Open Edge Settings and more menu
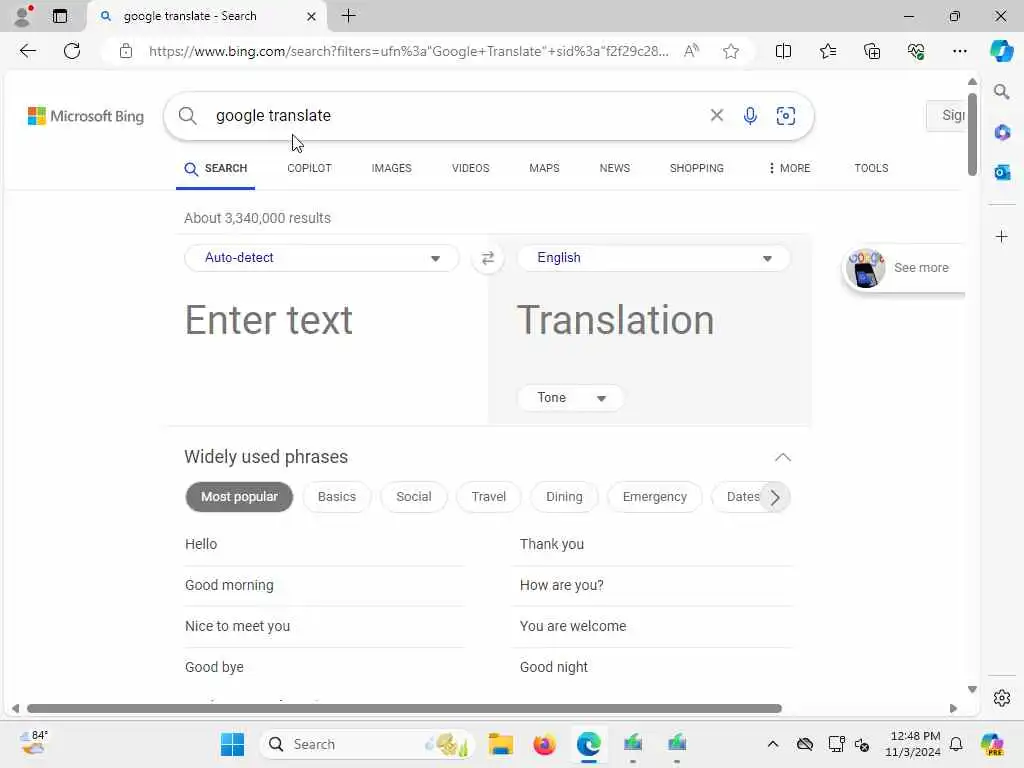Screen dimensions: 1024x768 (x=959, y=51)
